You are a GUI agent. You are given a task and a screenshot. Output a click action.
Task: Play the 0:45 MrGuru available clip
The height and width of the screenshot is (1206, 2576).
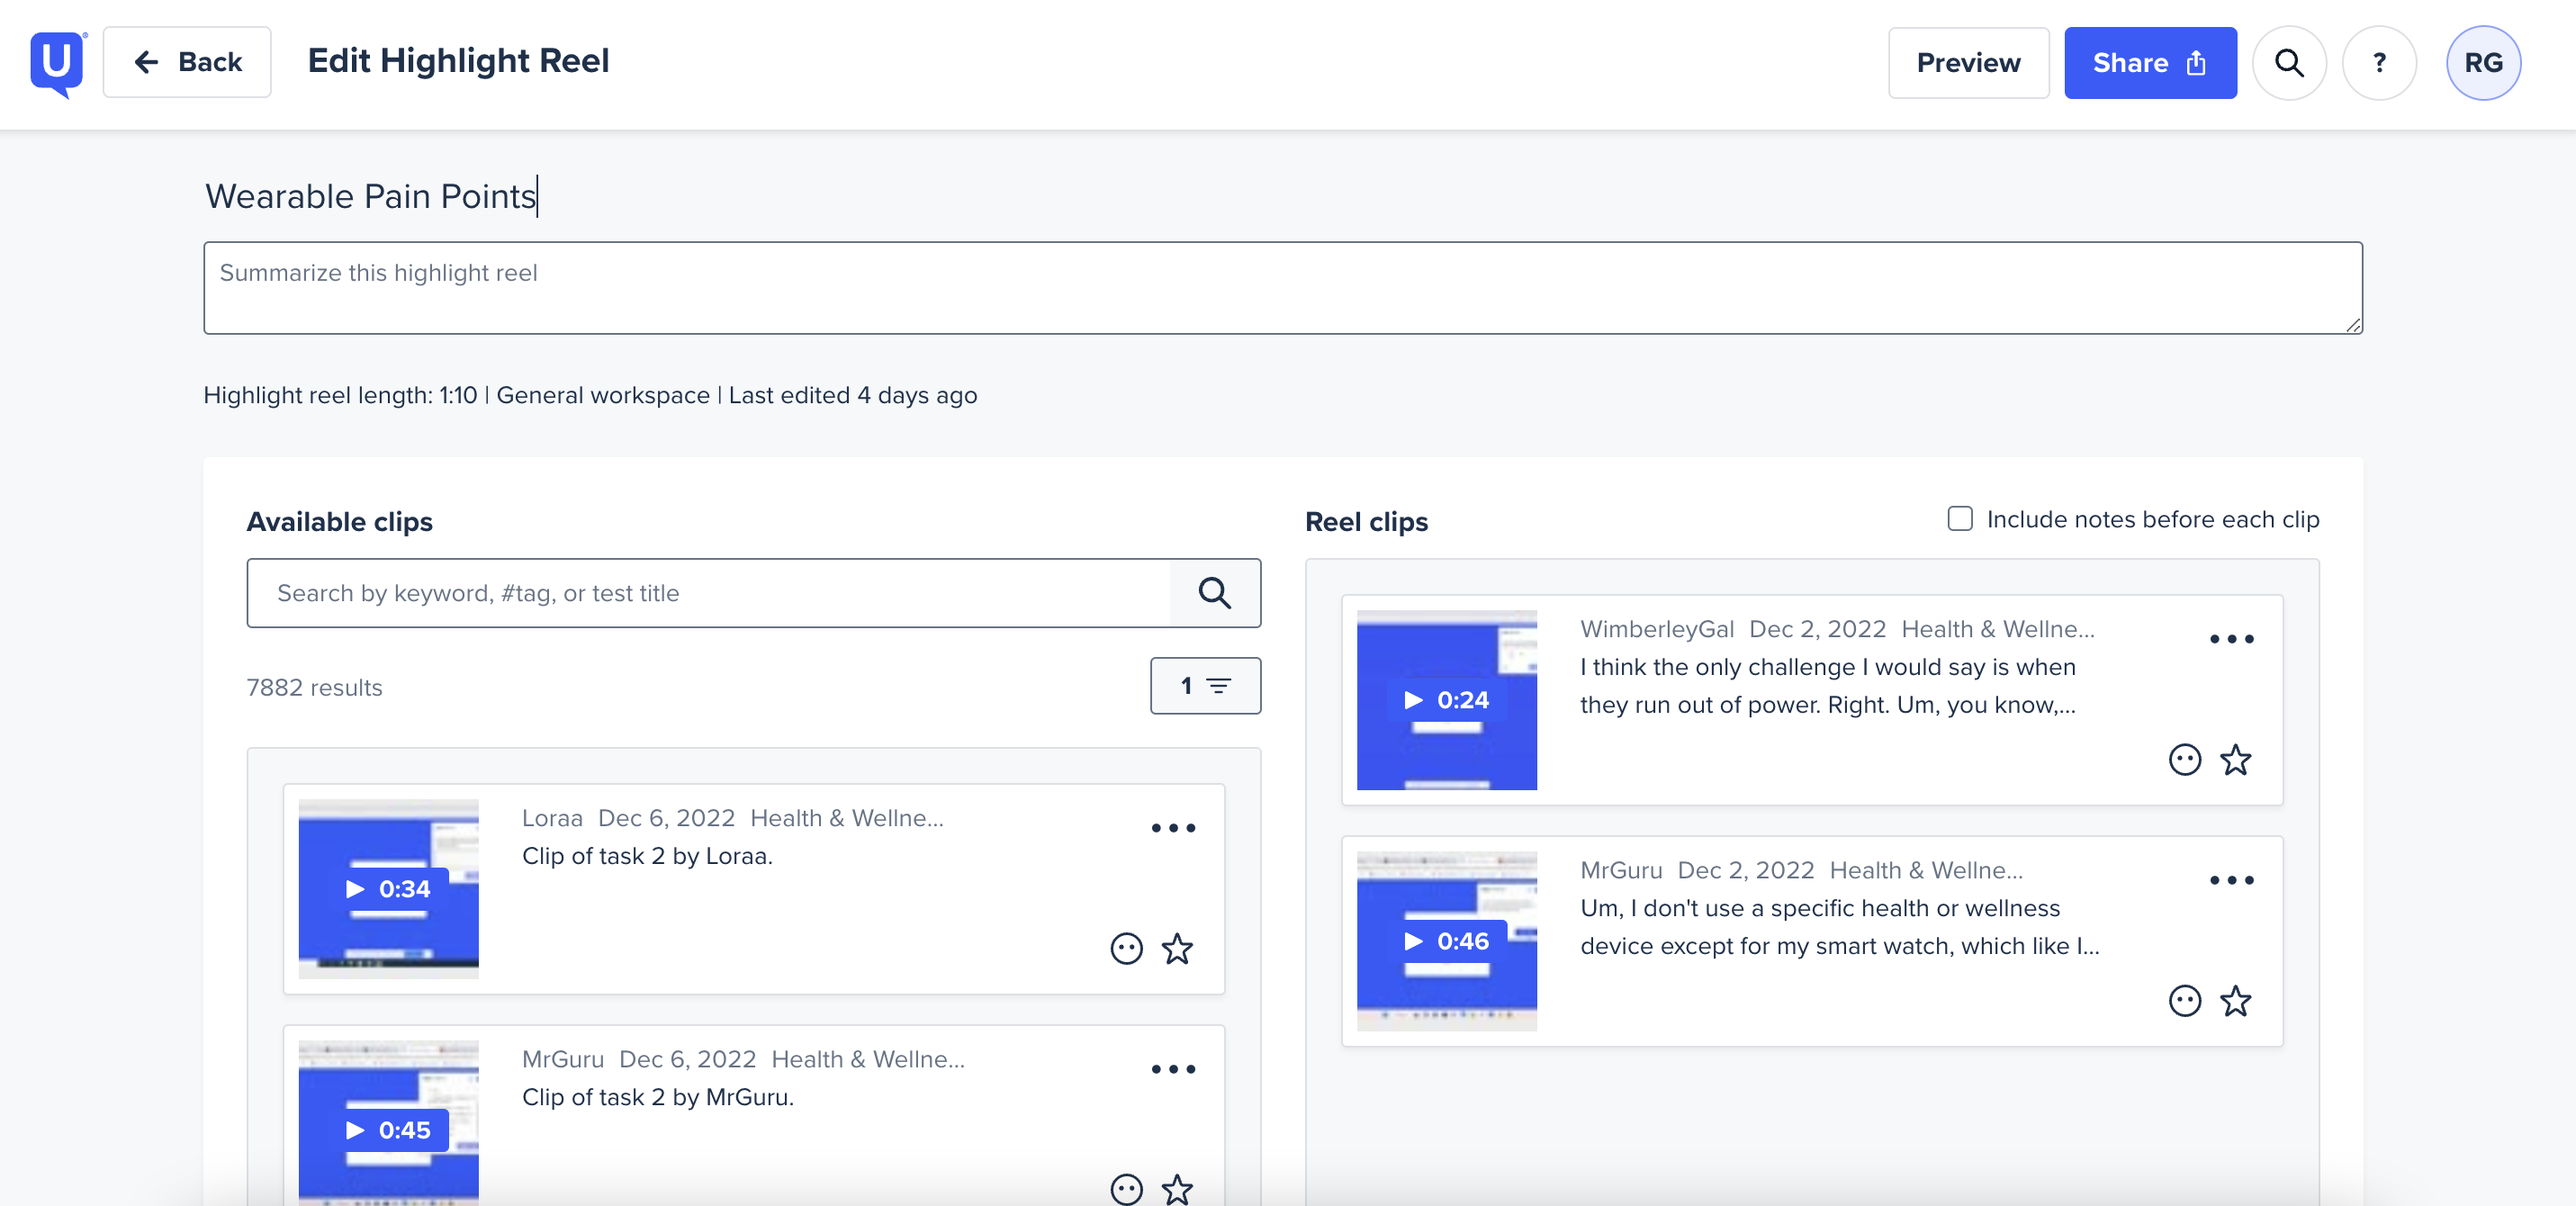pos(388,1124)
